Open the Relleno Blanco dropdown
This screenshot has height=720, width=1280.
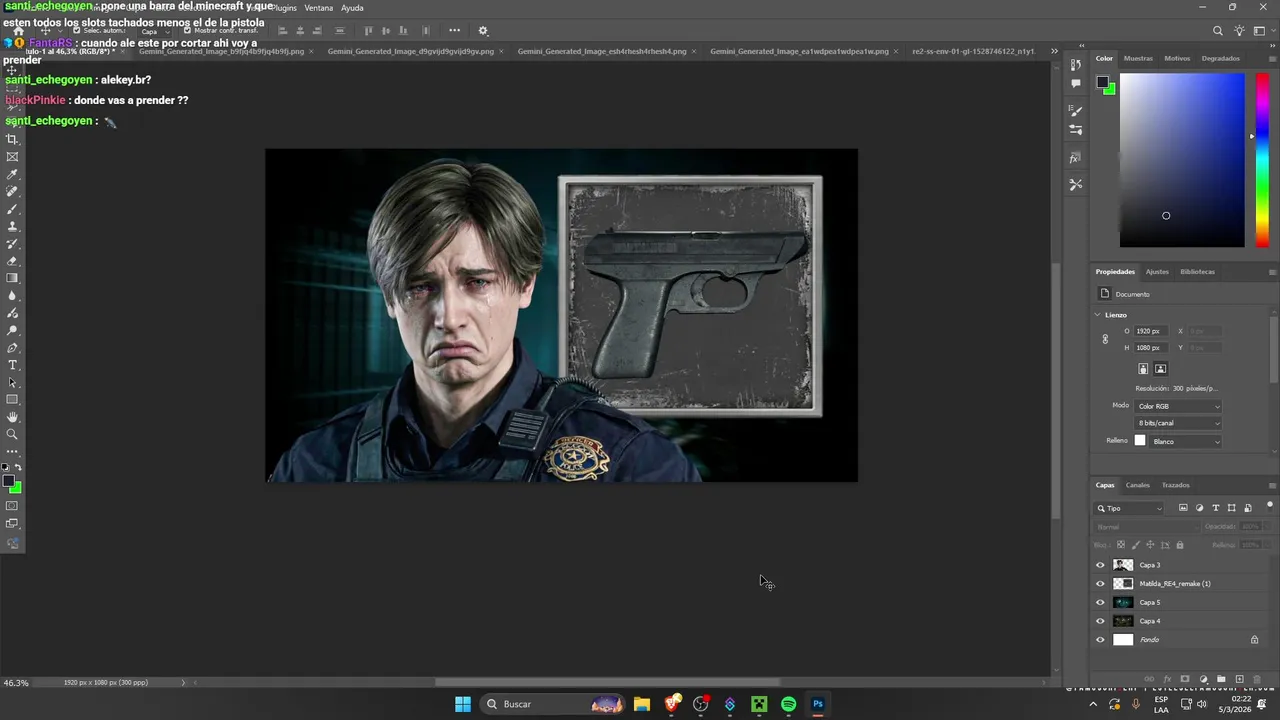(1186, 441)
